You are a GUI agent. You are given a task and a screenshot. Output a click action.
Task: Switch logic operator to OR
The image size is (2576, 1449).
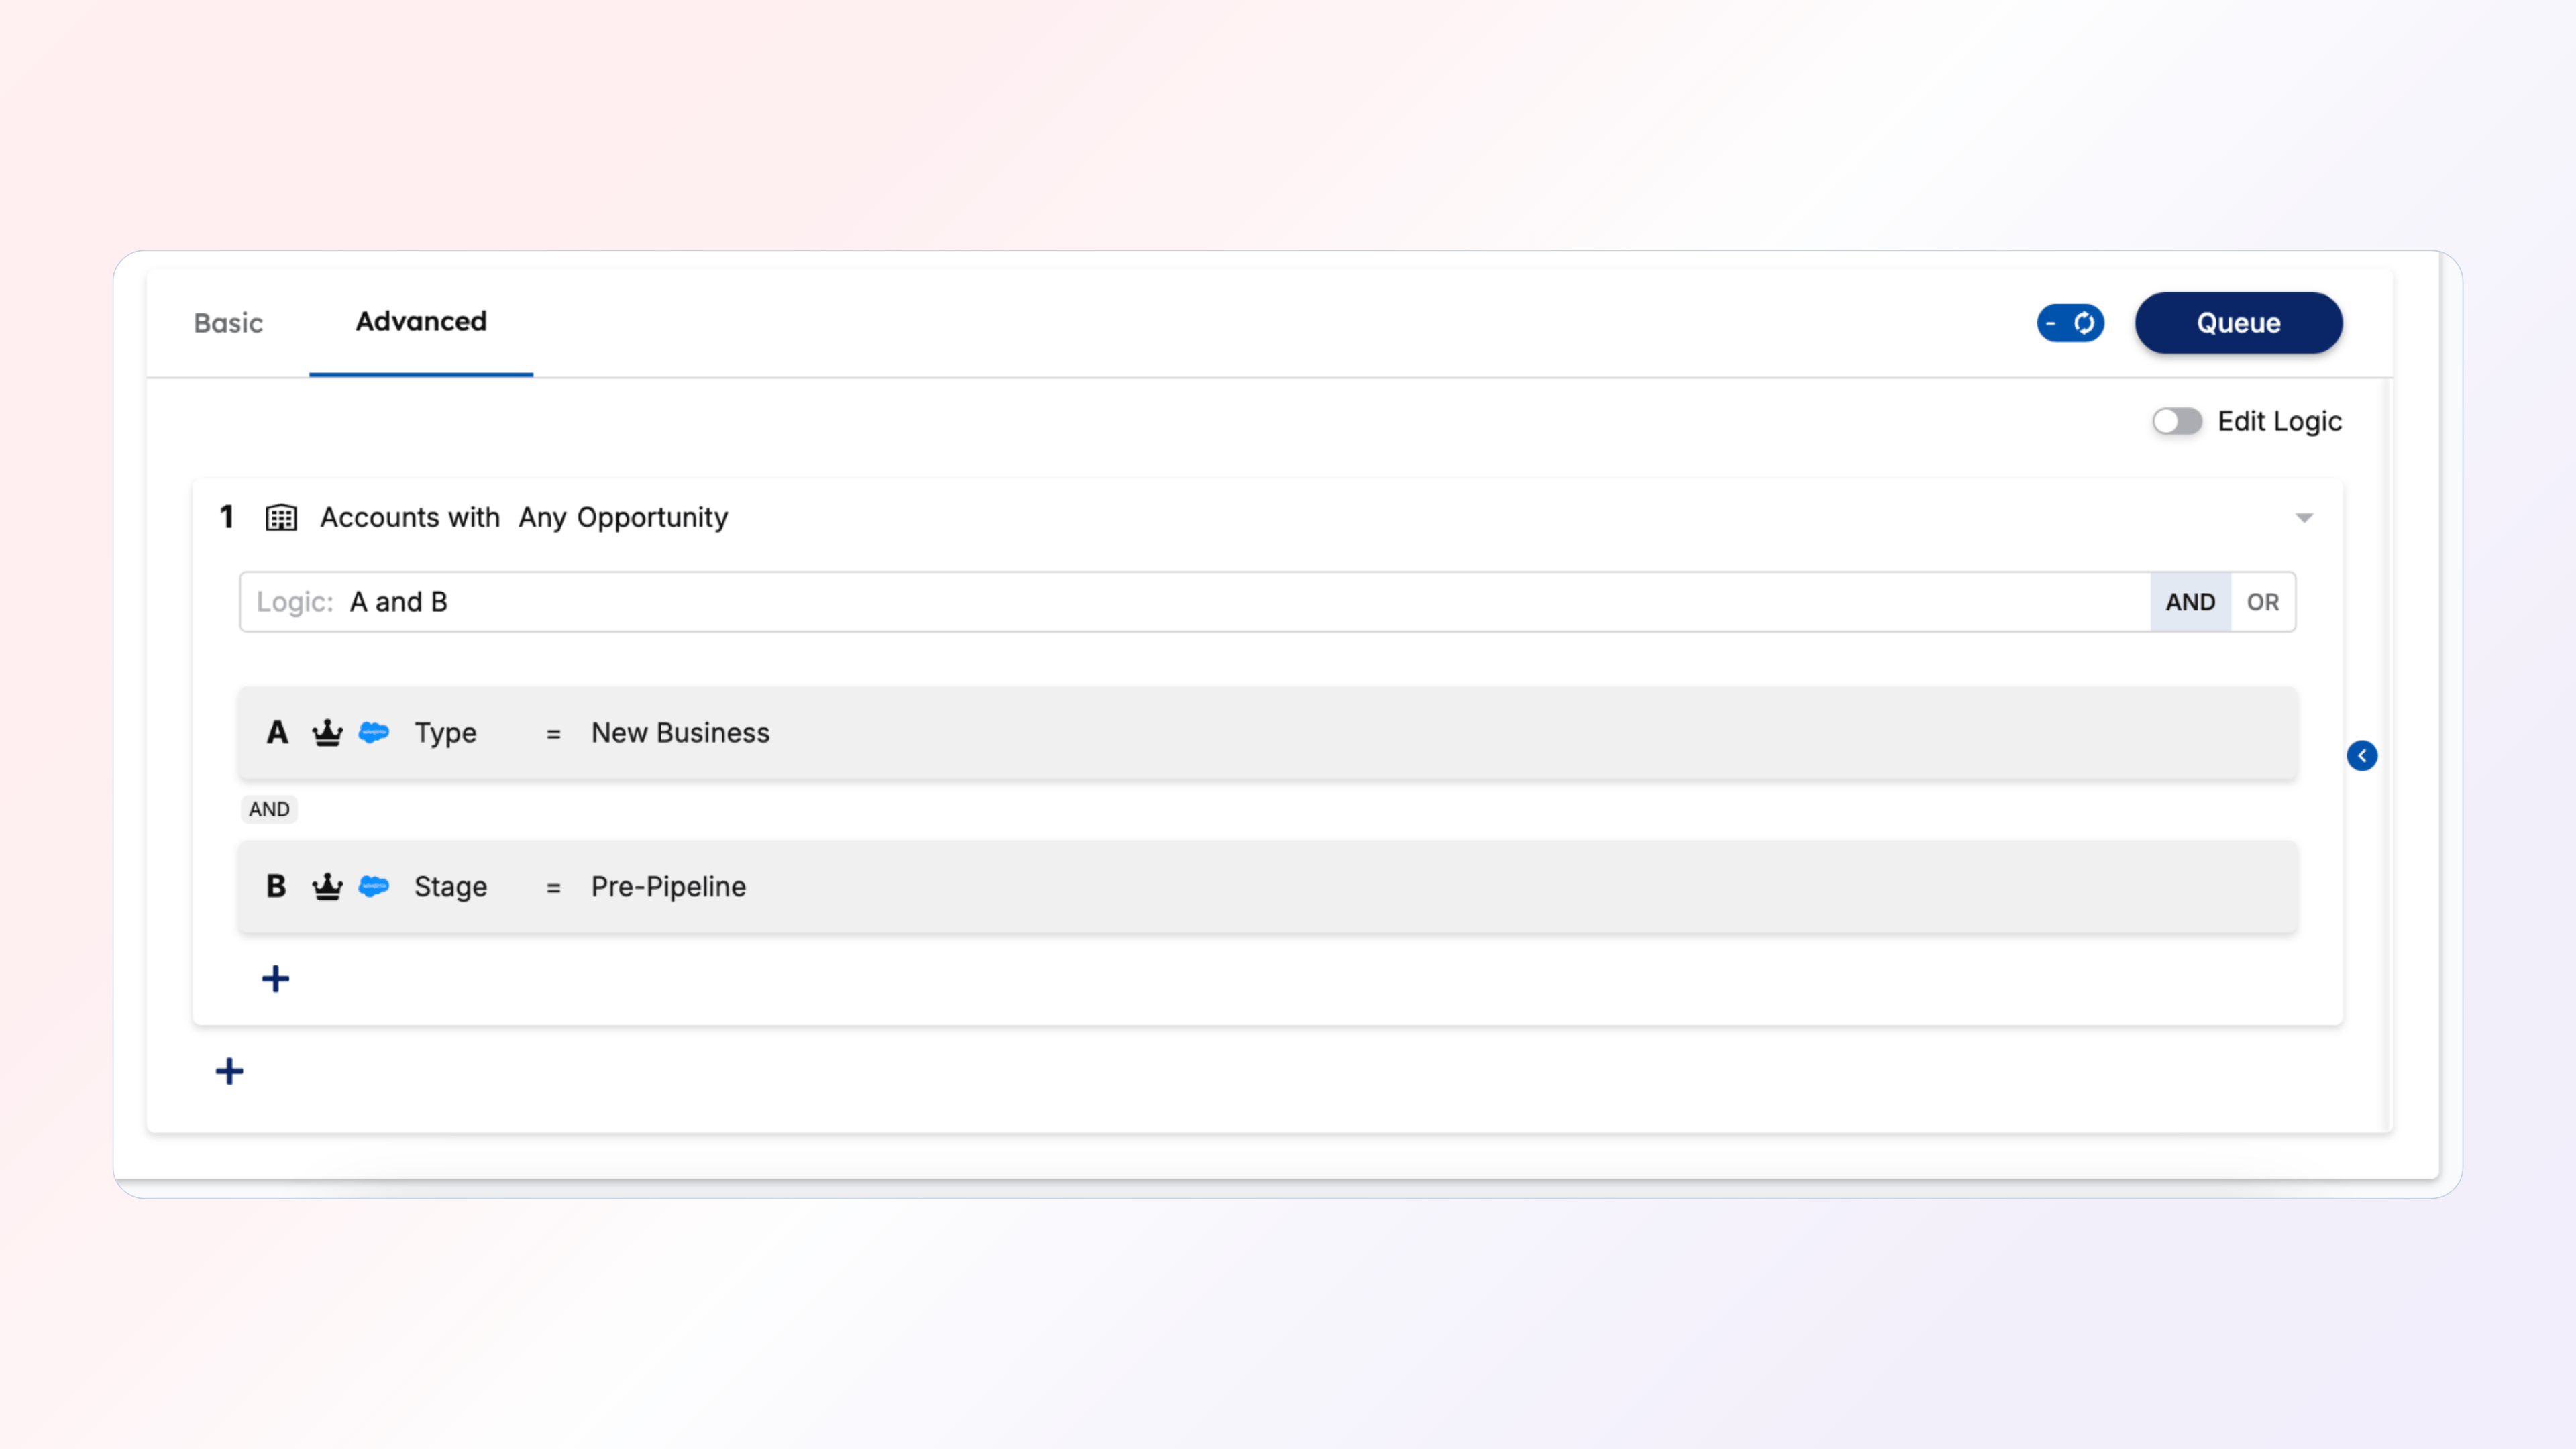click(x=2262, y=602)
